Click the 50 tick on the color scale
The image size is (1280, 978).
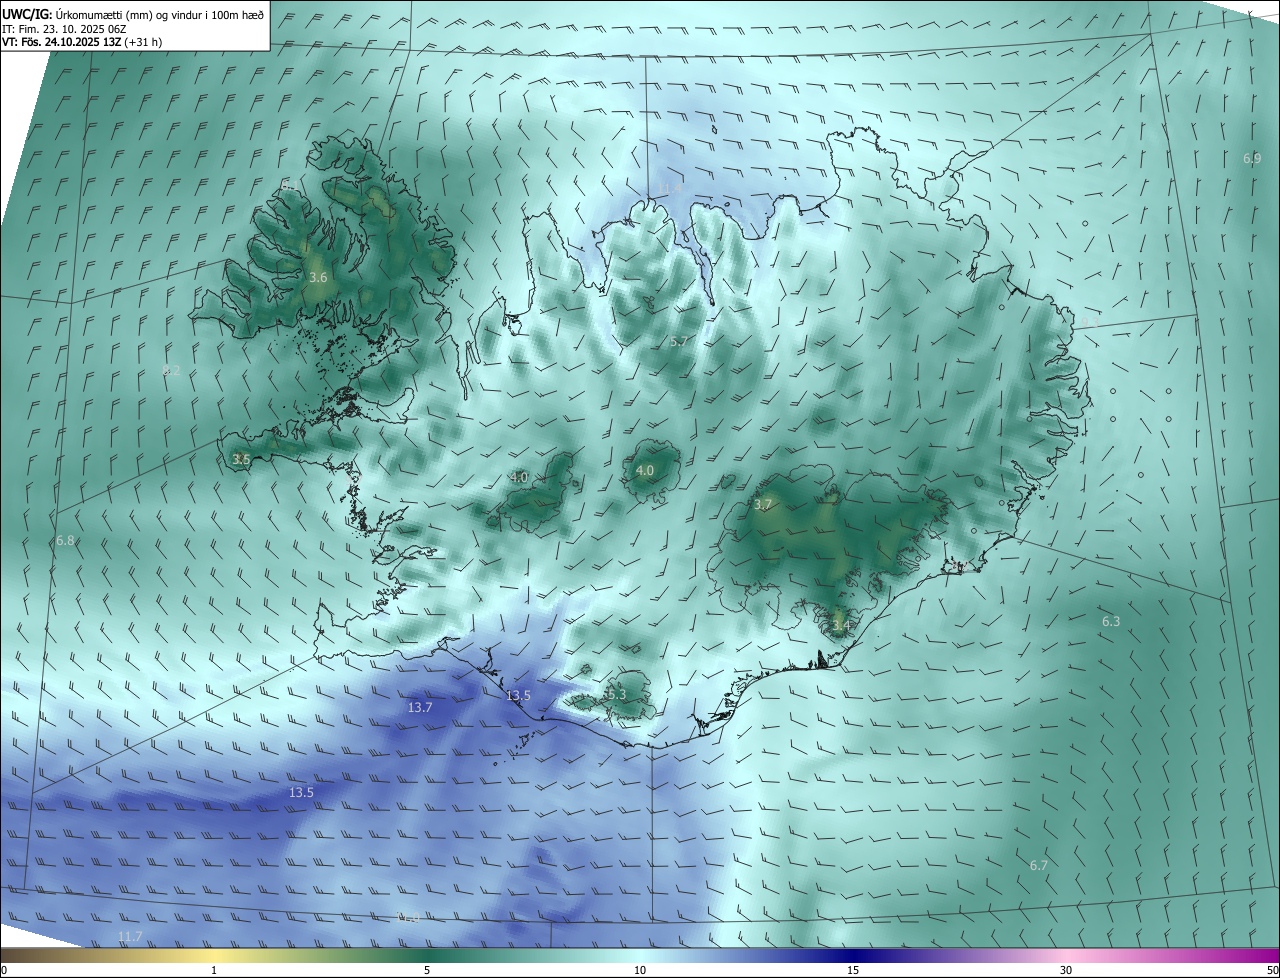tap(1272, 970)
